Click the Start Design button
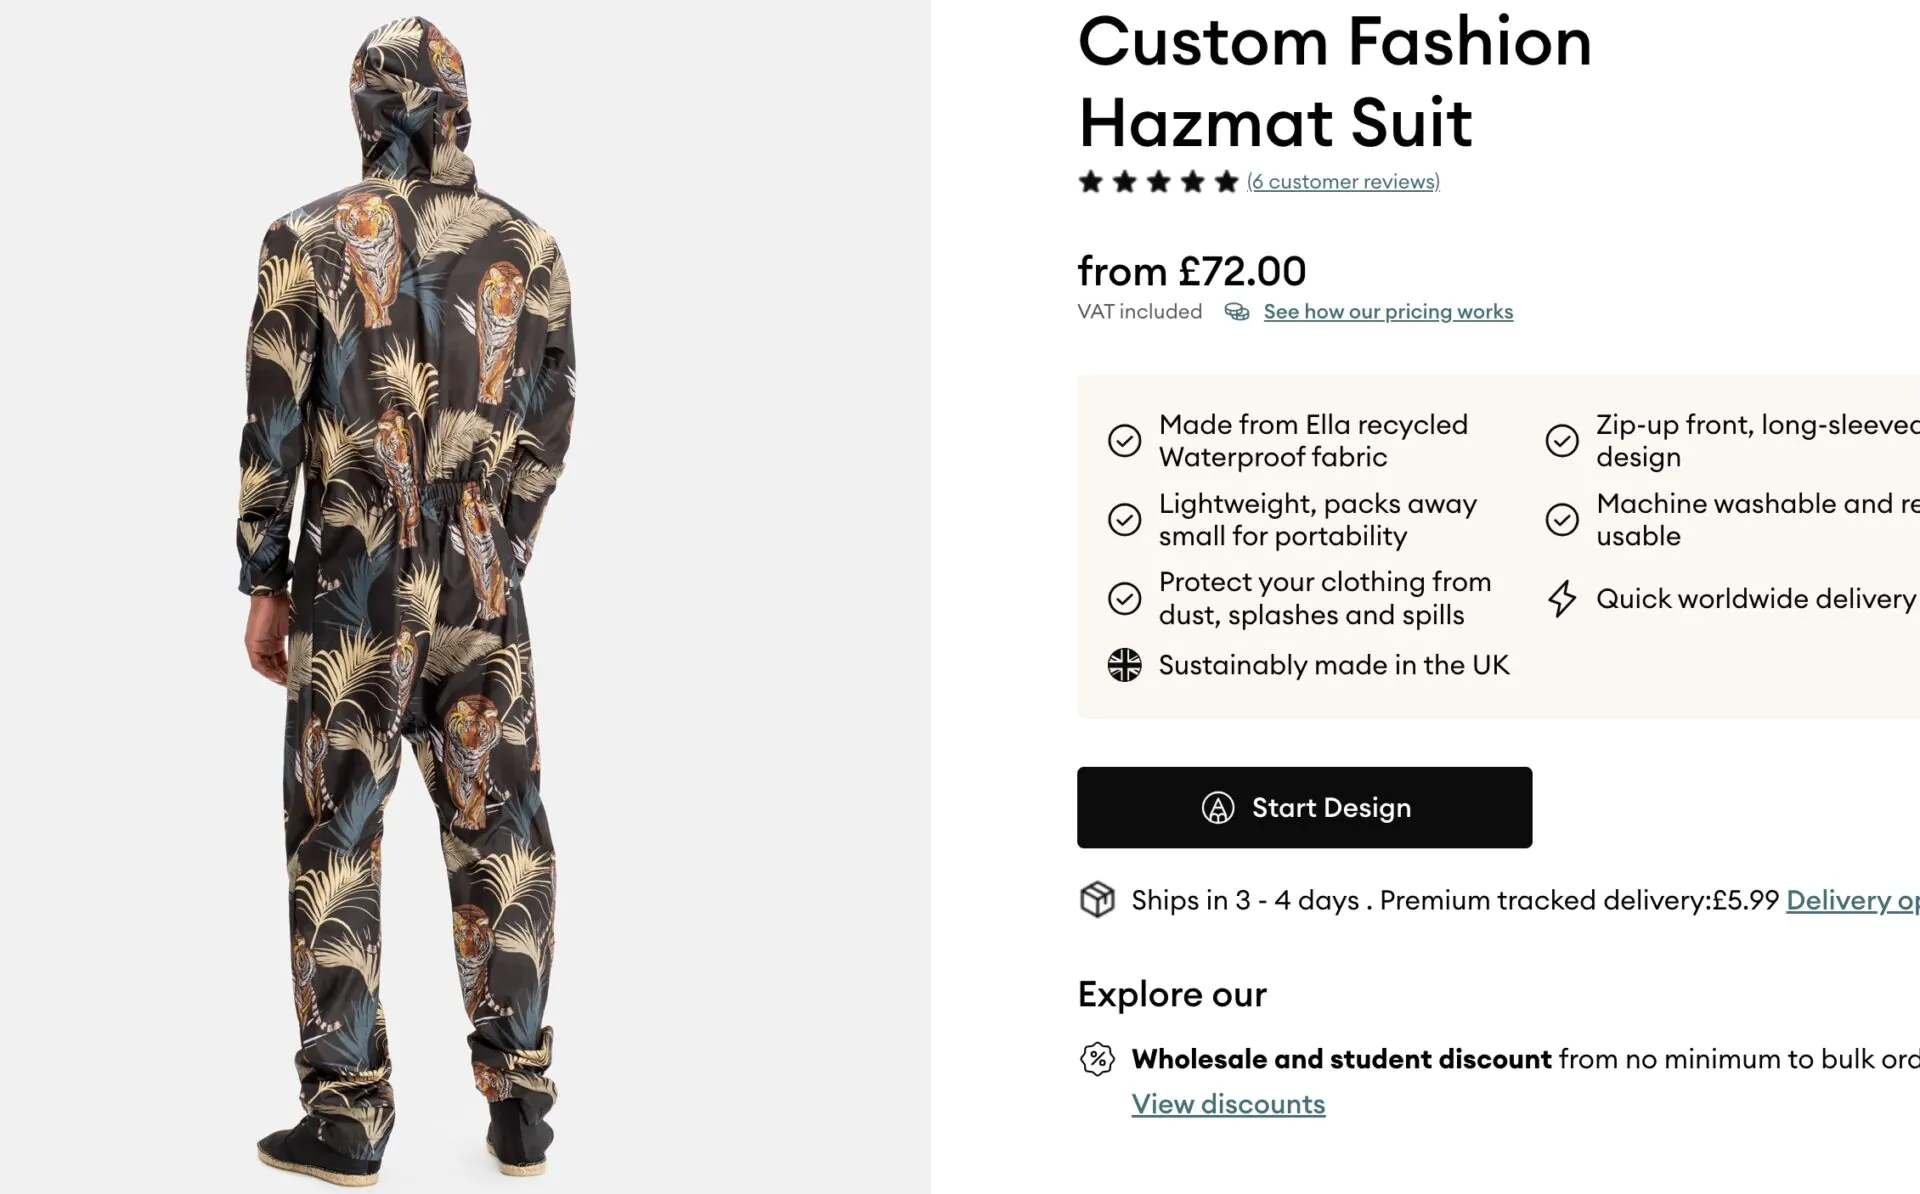 1304,807
